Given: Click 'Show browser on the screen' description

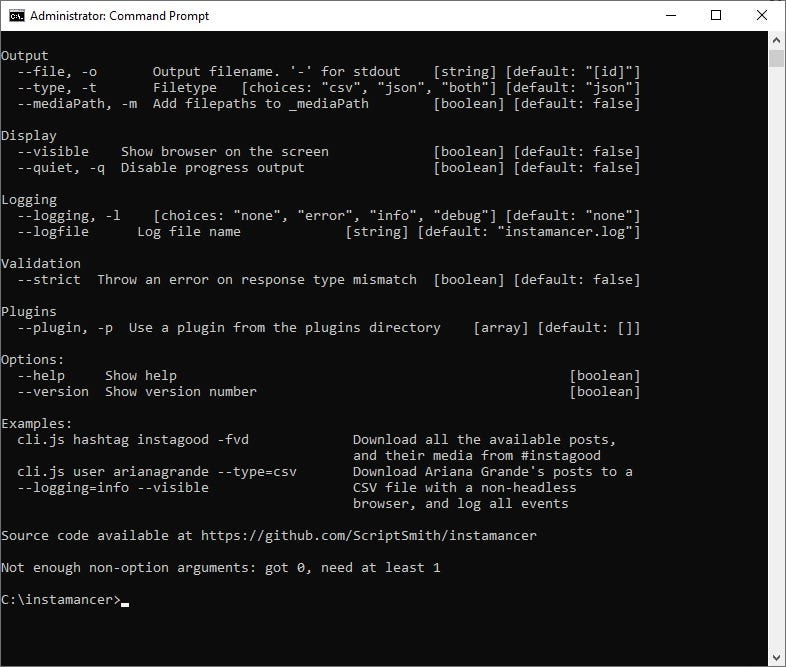Looking at the screenshot, I should click(225, 152).
